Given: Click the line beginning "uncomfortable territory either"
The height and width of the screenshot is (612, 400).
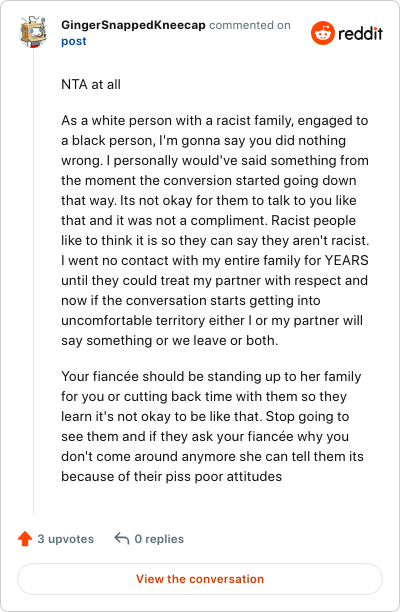Looking at the screenshot, I should tap(212, 320).
